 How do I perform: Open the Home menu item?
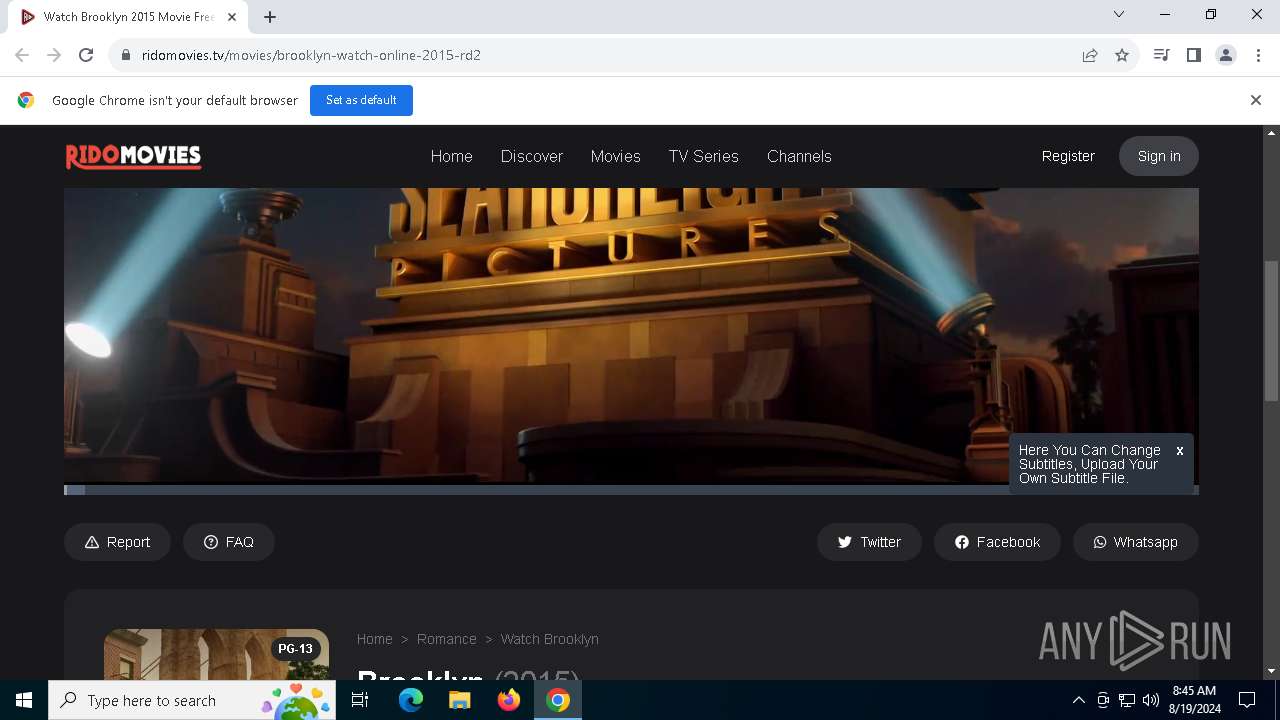coord(451,156)
